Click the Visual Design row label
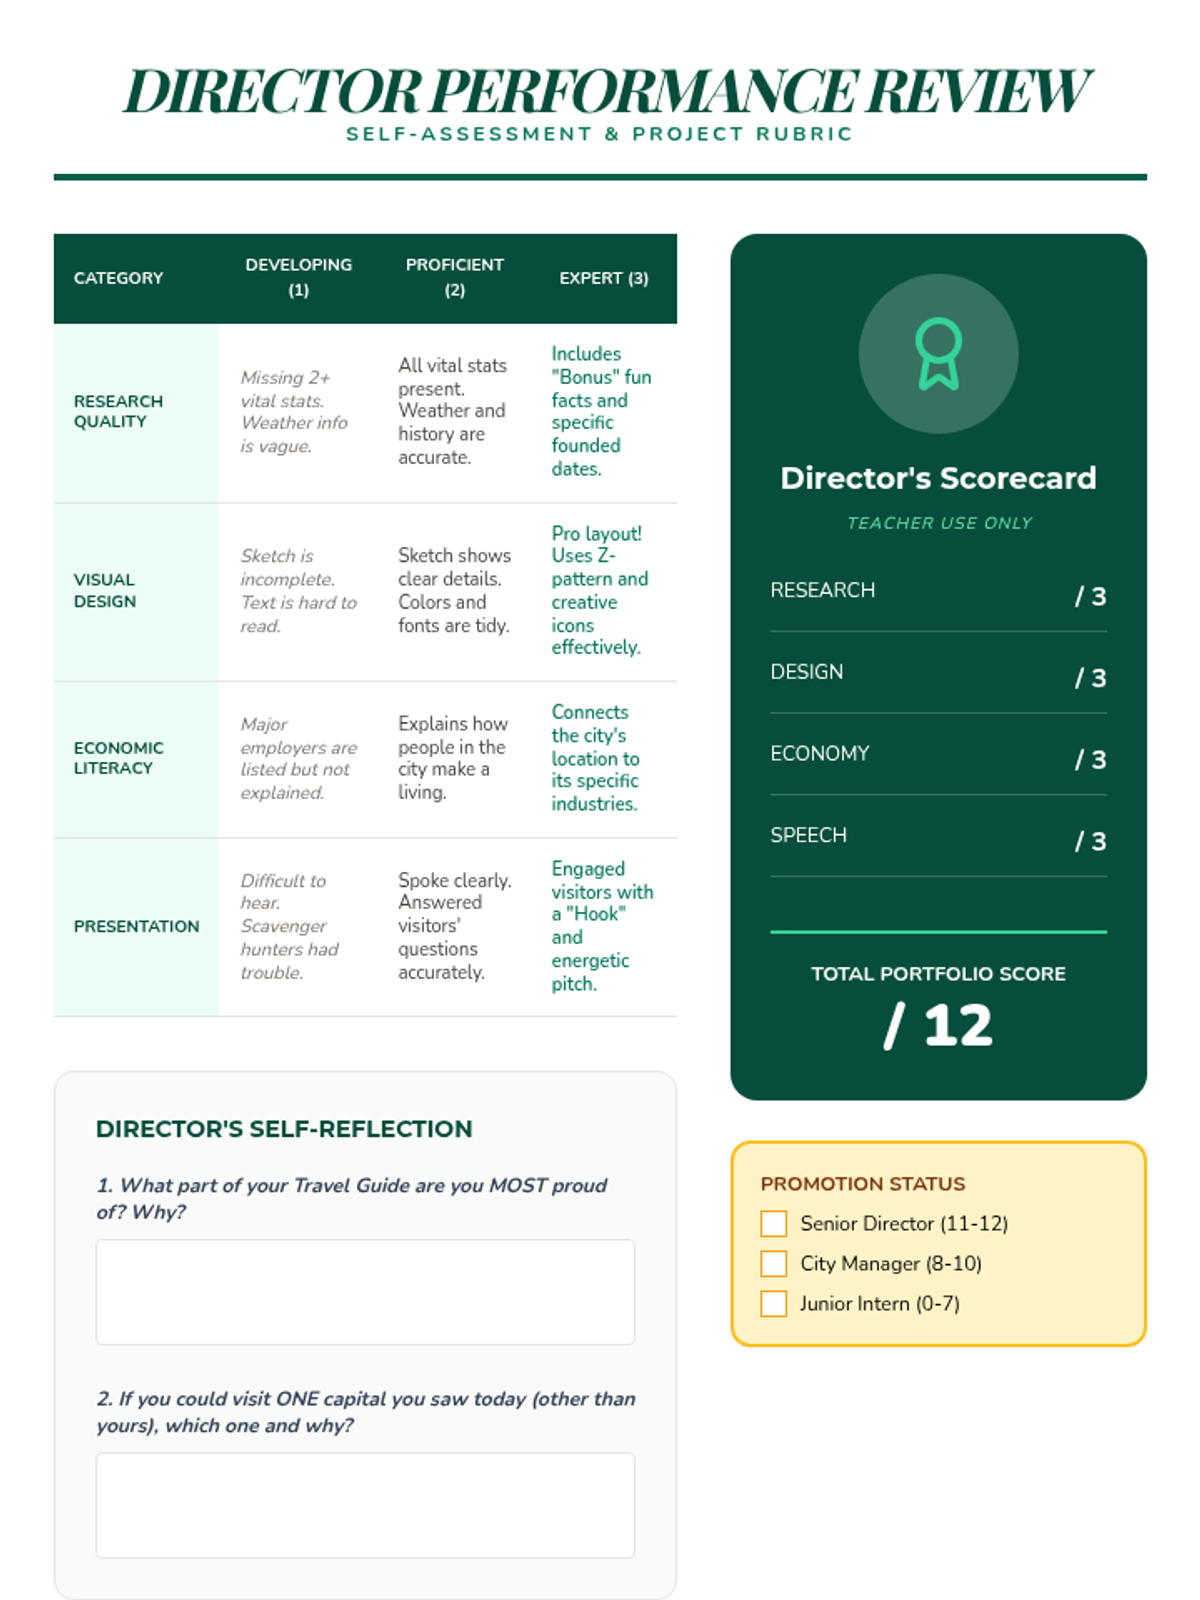The height and width of the screenshot is (1600, 1200). [105, 590]
